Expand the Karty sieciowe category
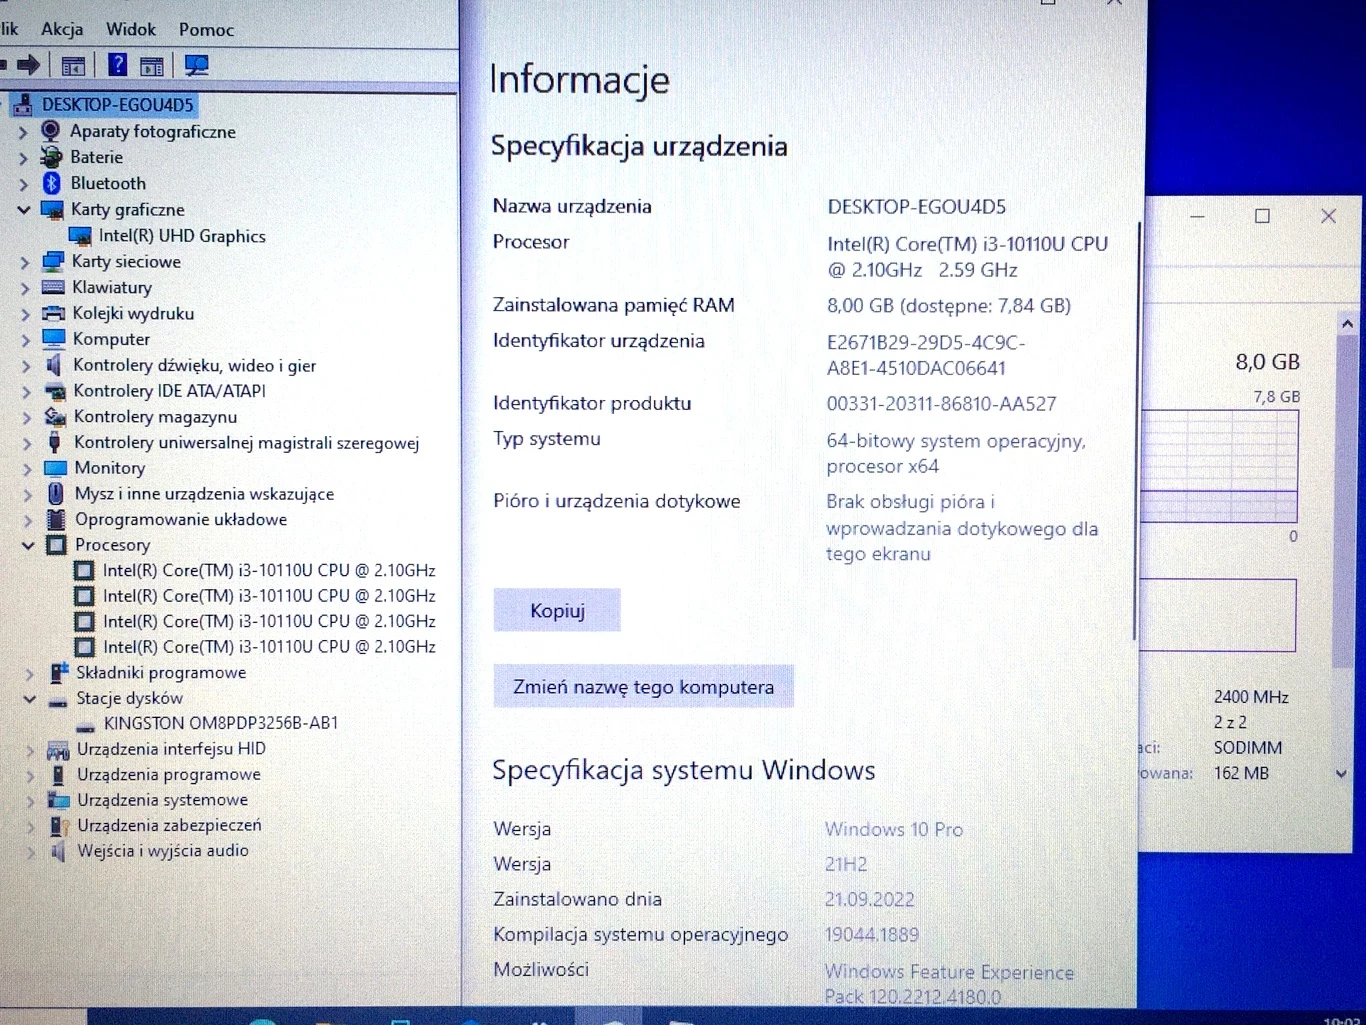 tap(24, 262)
